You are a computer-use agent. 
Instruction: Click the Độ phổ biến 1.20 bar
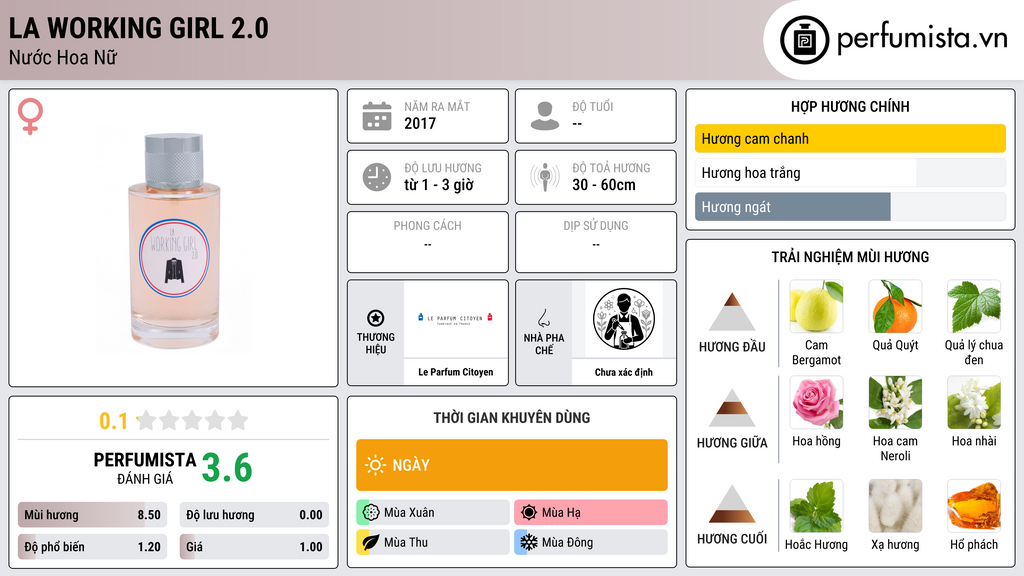click(x=93, y=547)
